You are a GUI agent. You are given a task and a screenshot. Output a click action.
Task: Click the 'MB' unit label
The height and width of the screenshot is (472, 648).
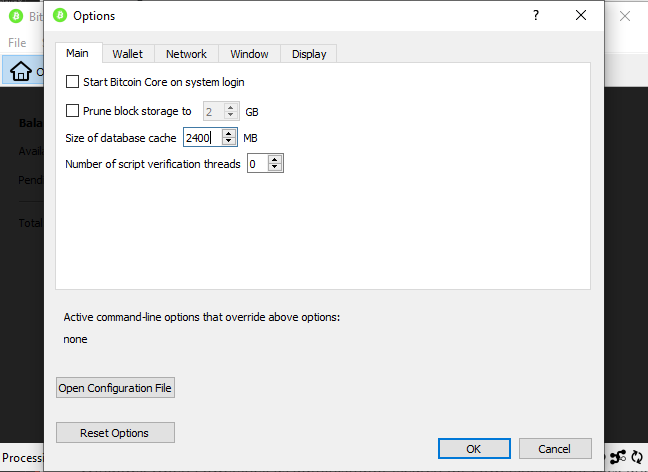pyautogui.click(x=250, y=138)
